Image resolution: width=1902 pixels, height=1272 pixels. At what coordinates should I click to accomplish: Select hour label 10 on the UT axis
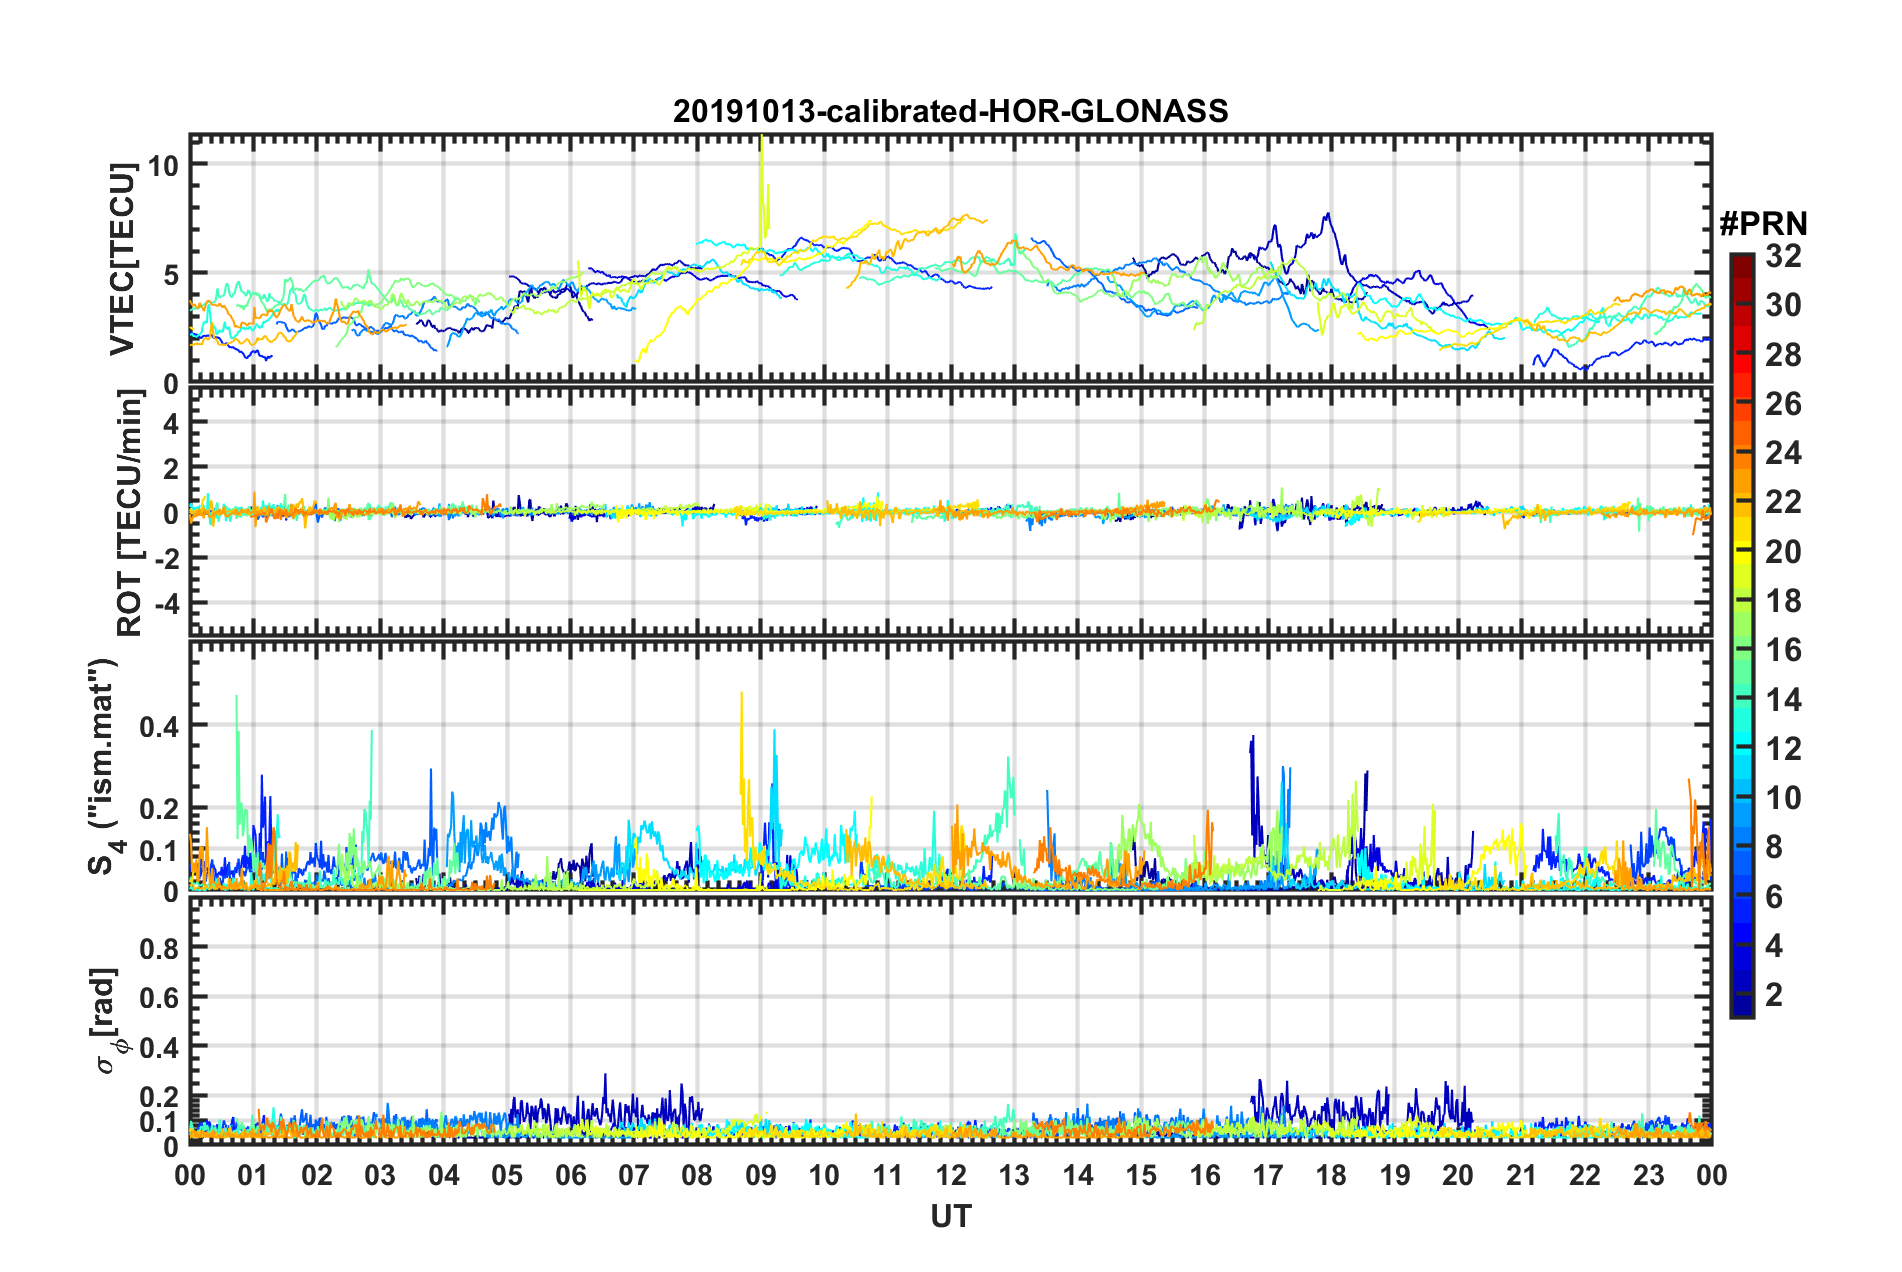coord(824,1175)
